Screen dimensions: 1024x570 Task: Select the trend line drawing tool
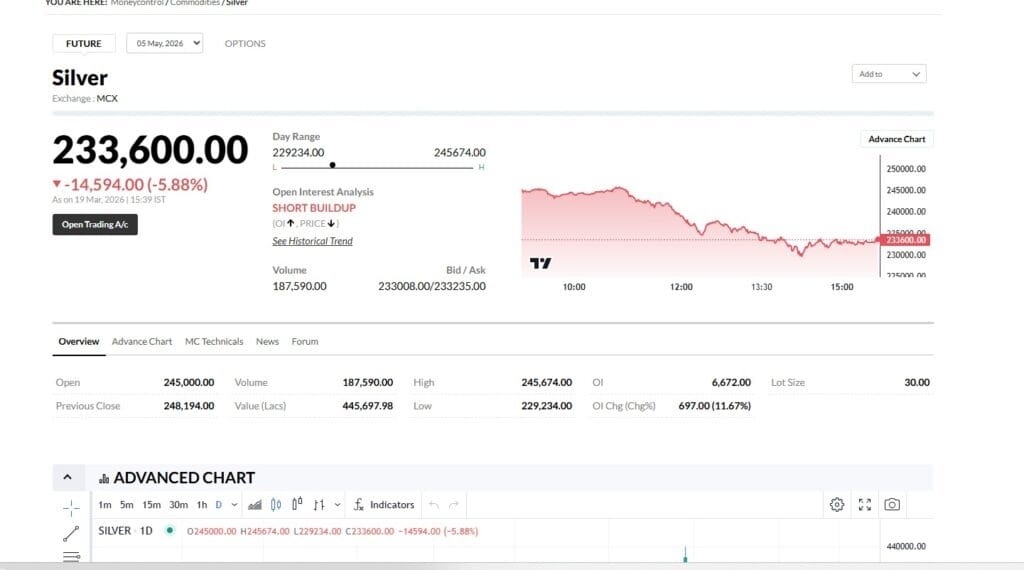coord(71,534)
